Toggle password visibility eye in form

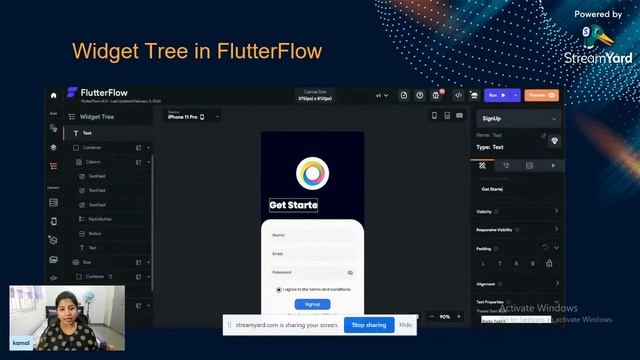tap(350, 272)
